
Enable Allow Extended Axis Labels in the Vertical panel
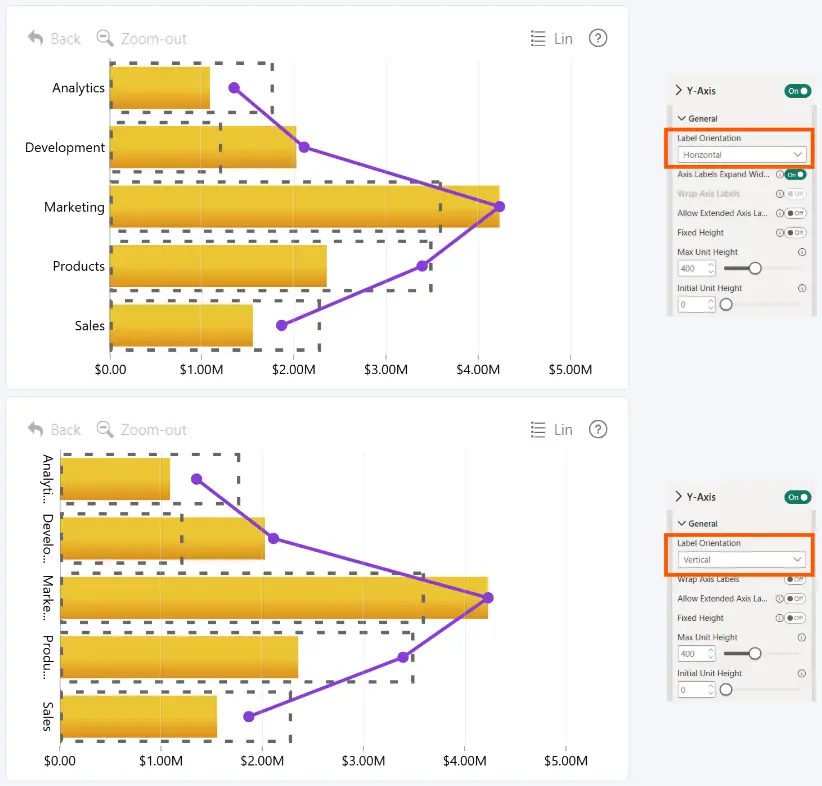point(795,599)
